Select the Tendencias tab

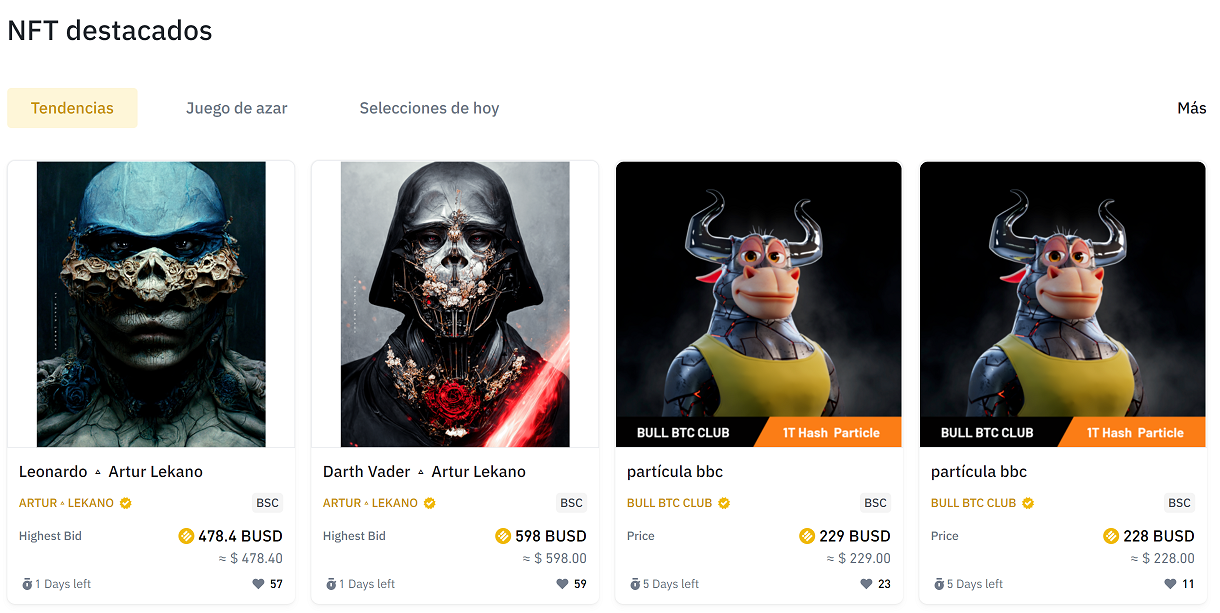click(x=72, y=108)
